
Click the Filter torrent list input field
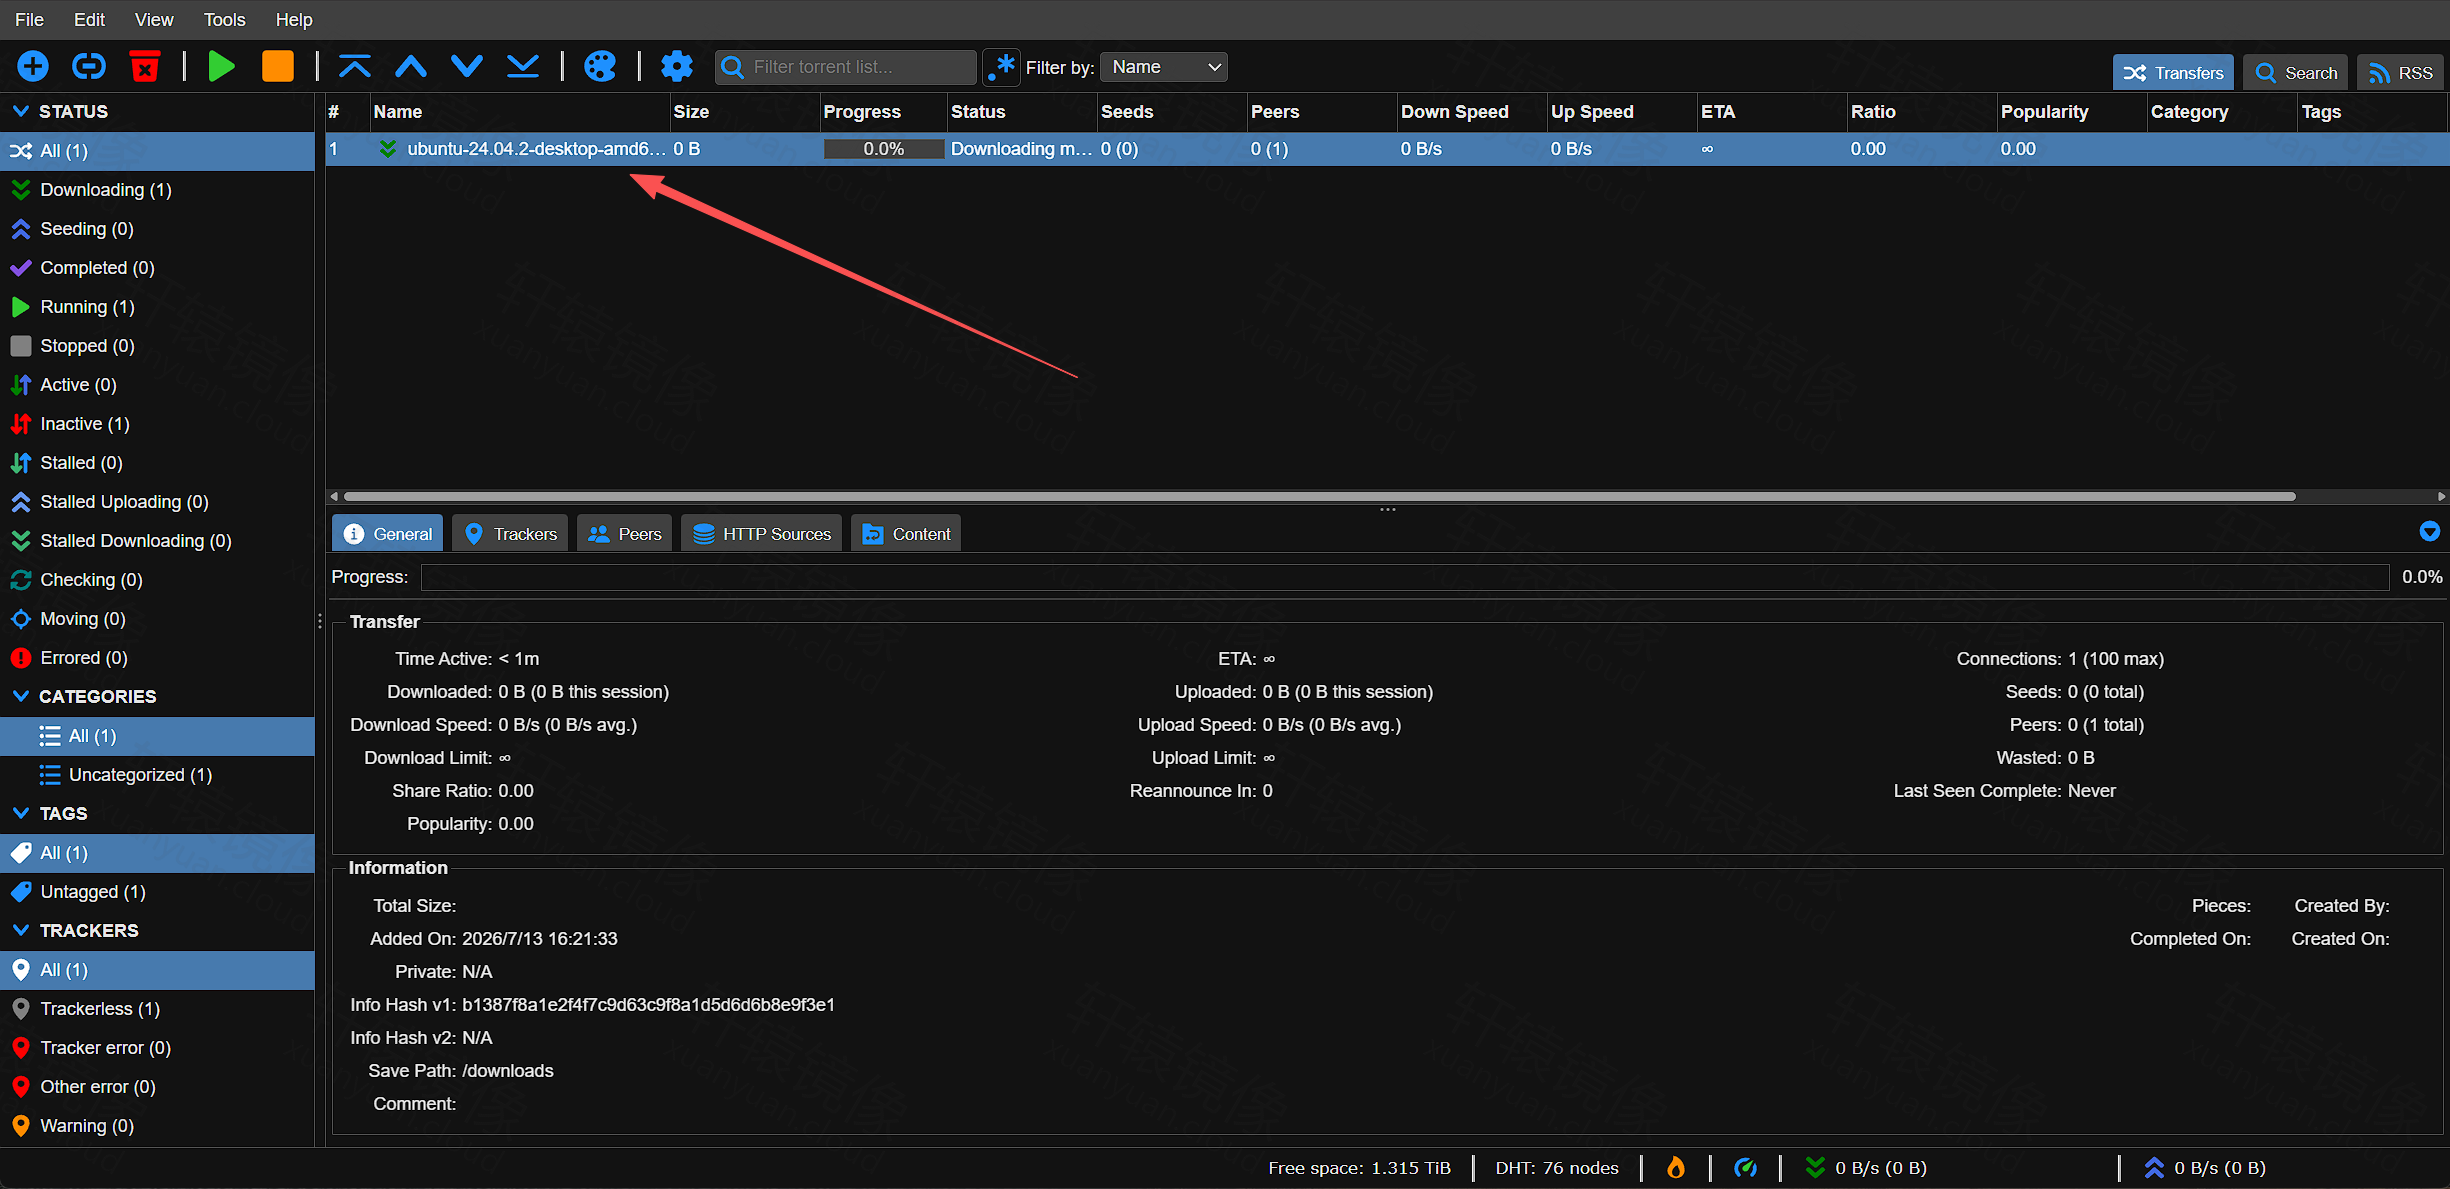(x=846, y=67)
